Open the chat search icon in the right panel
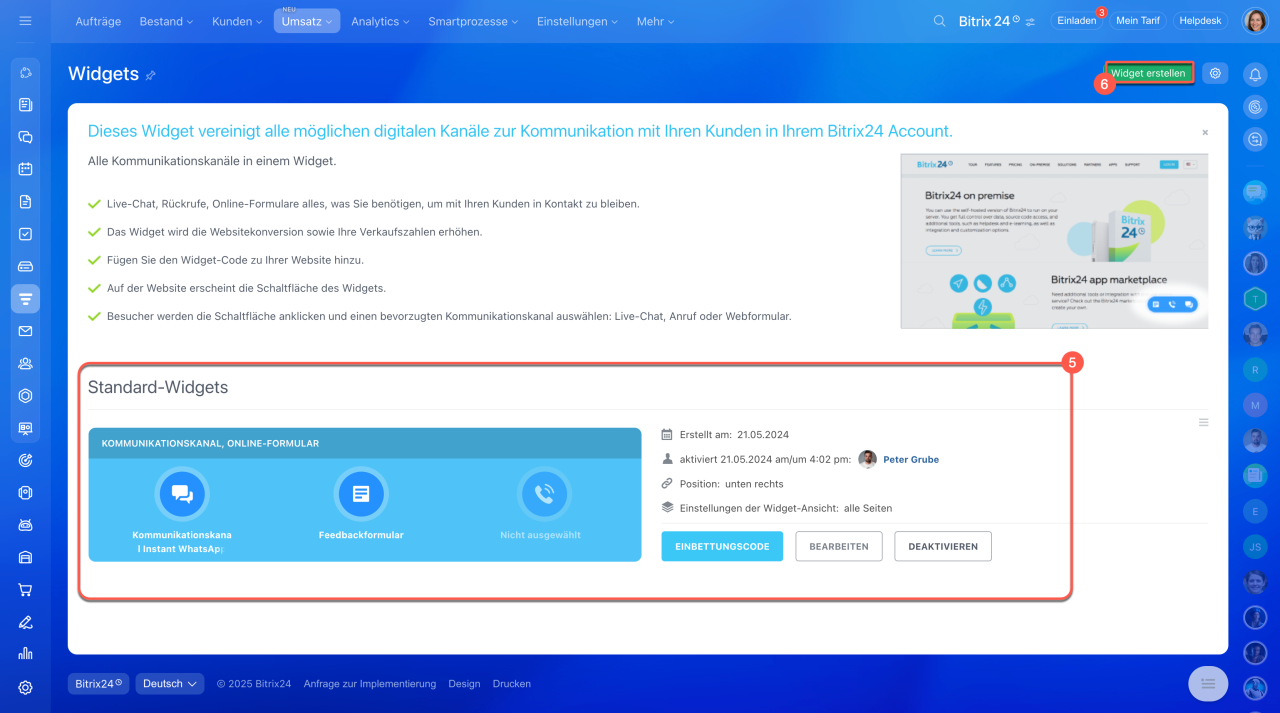The width and height of the screenshot is (1280, 713). click(x=1255, y=141)
